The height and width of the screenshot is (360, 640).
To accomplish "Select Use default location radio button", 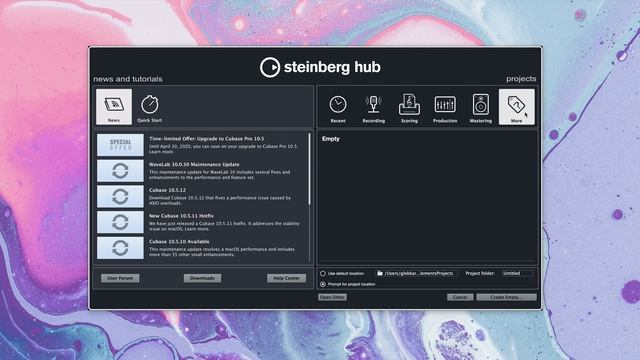I will click(323, 273).
